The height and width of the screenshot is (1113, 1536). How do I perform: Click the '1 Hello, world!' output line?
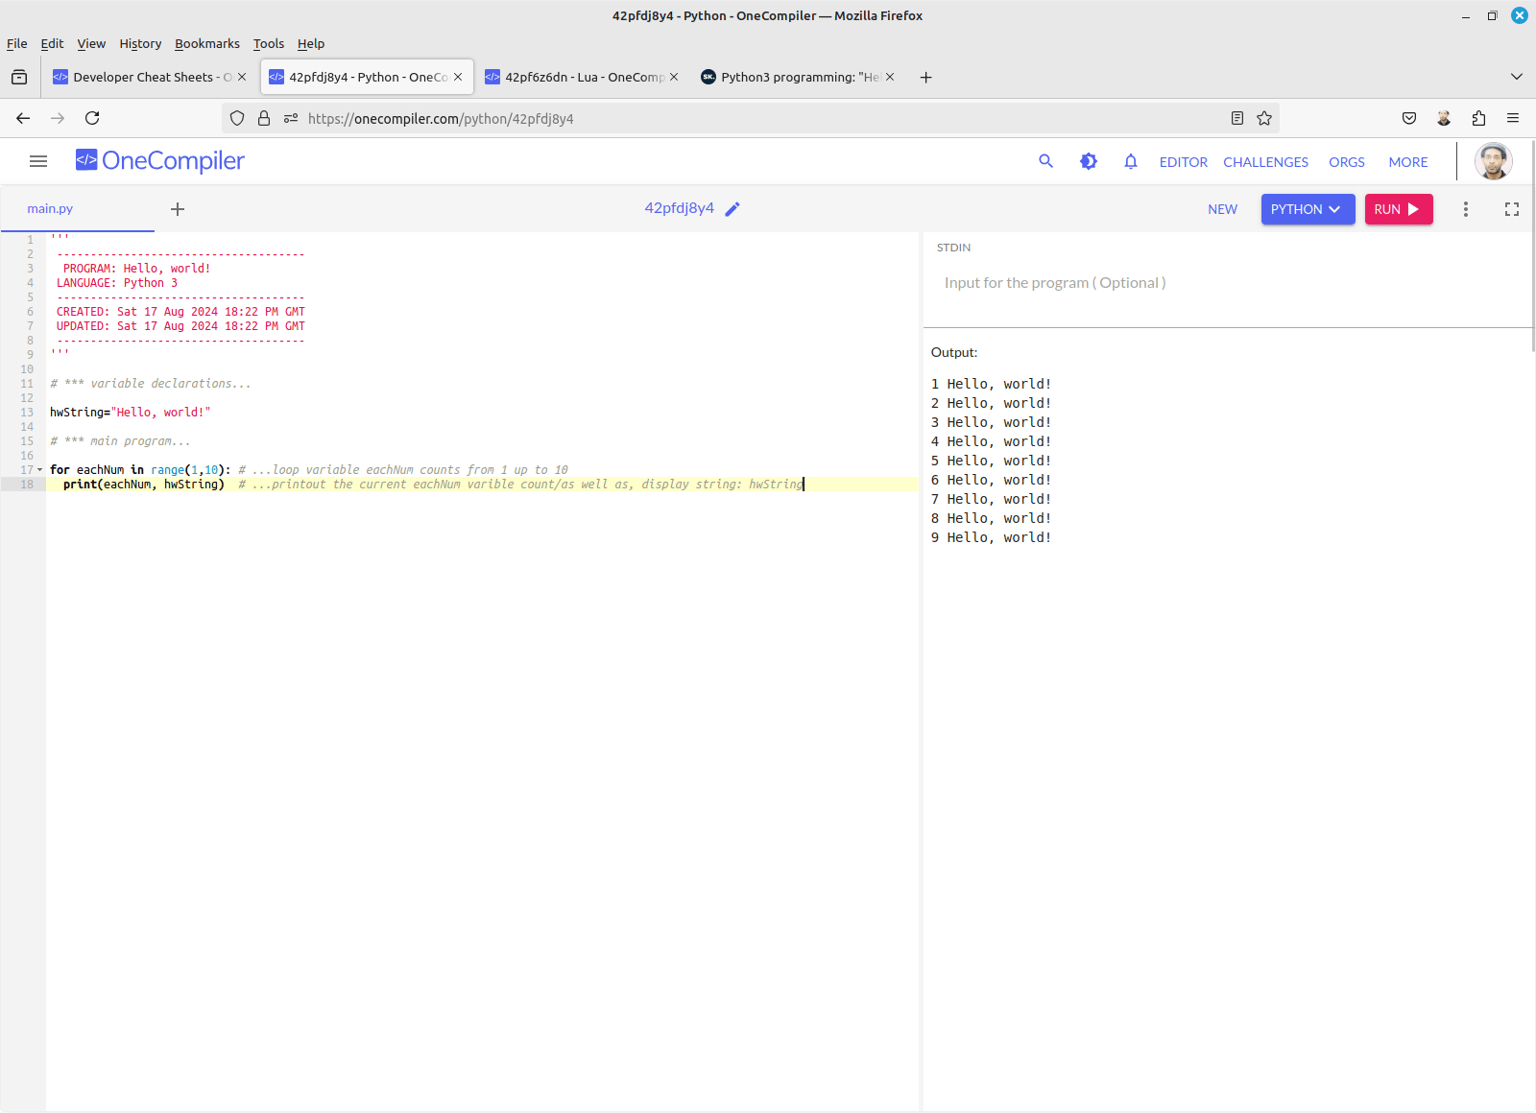(991, 384)
